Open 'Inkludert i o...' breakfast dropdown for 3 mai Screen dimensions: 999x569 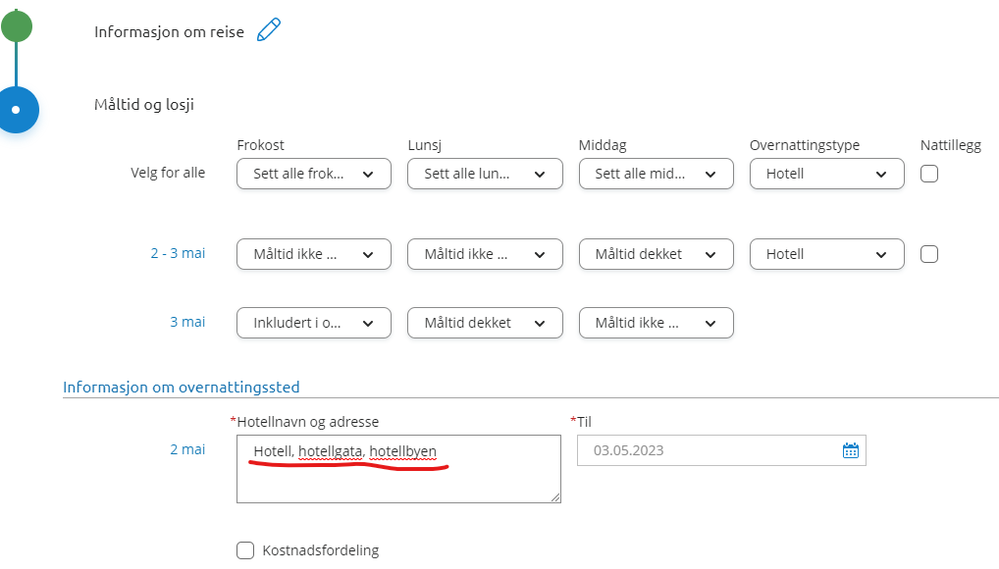coord(313,323)
